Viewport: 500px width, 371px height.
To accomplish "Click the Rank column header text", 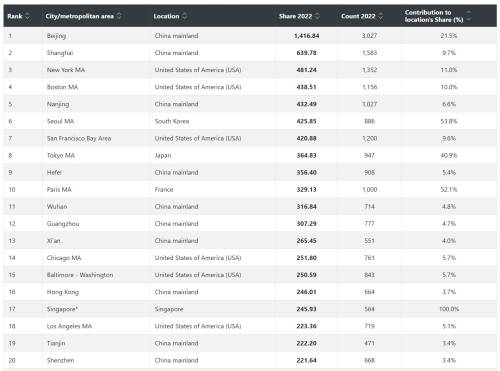I will 15,16.
